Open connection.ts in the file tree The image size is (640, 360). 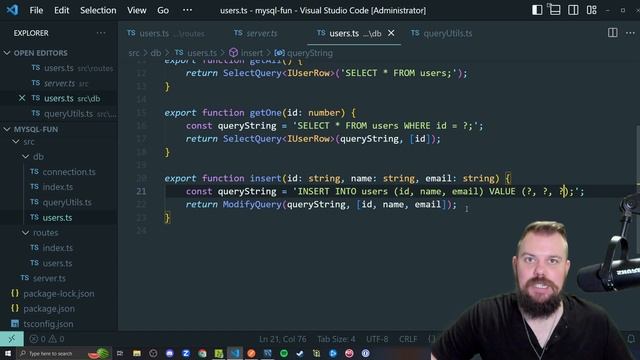click(x=69, y=172)
